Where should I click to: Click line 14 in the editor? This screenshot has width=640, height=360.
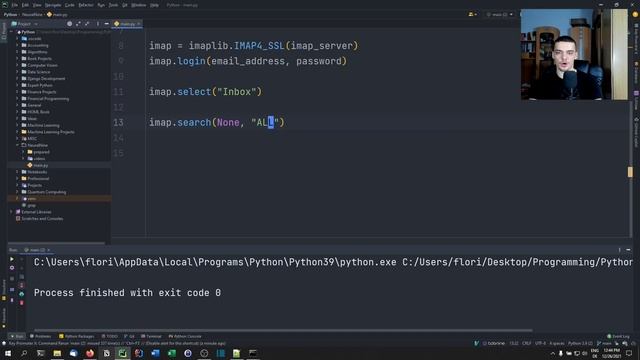pyautogui.click(x=388, y=138)
